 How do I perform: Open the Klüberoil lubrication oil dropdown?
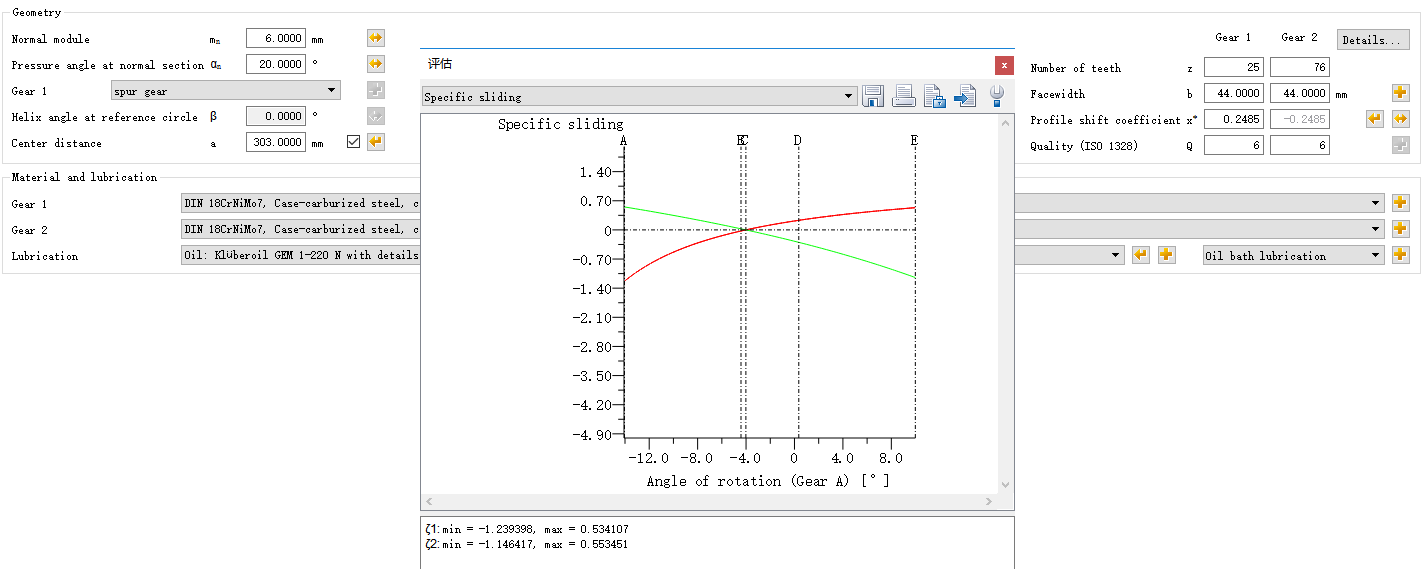1116,255
